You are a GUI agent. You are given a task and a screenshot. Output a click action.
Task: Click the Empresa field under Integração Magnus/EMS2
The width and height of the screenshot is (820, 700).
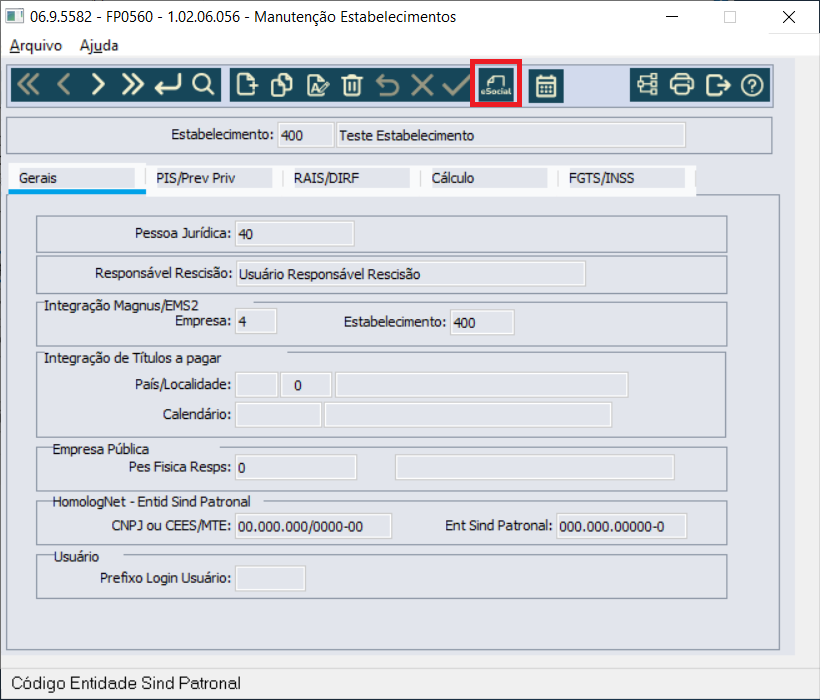click(x=256, y=322)
